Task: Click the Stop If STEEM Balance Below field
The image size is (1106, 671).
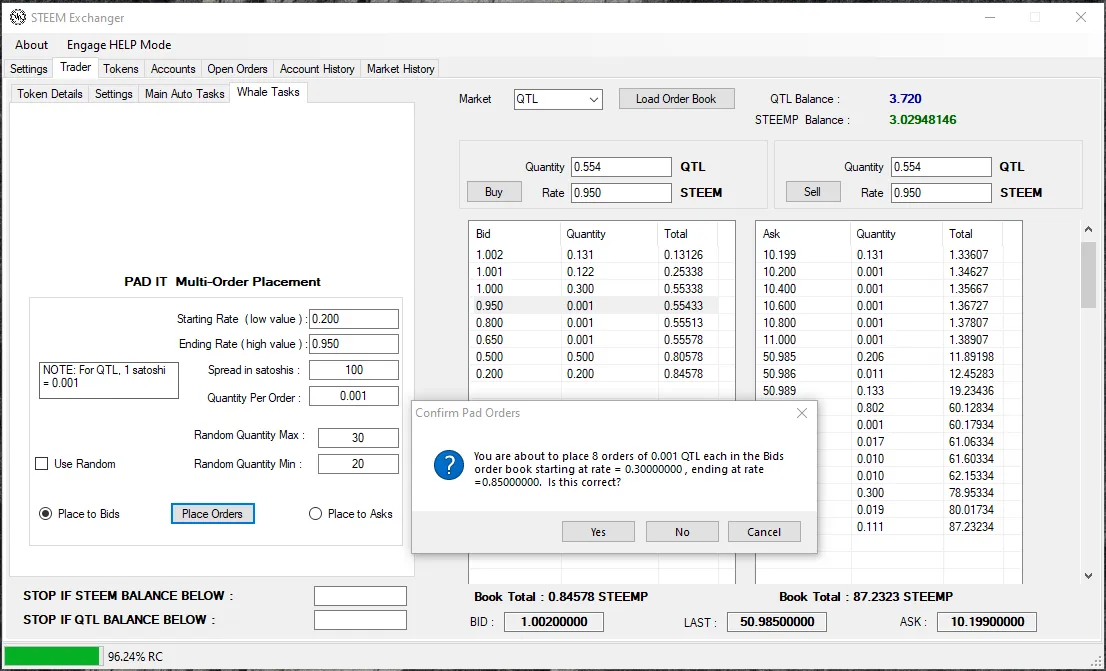Action: click(x=360, y=596)
